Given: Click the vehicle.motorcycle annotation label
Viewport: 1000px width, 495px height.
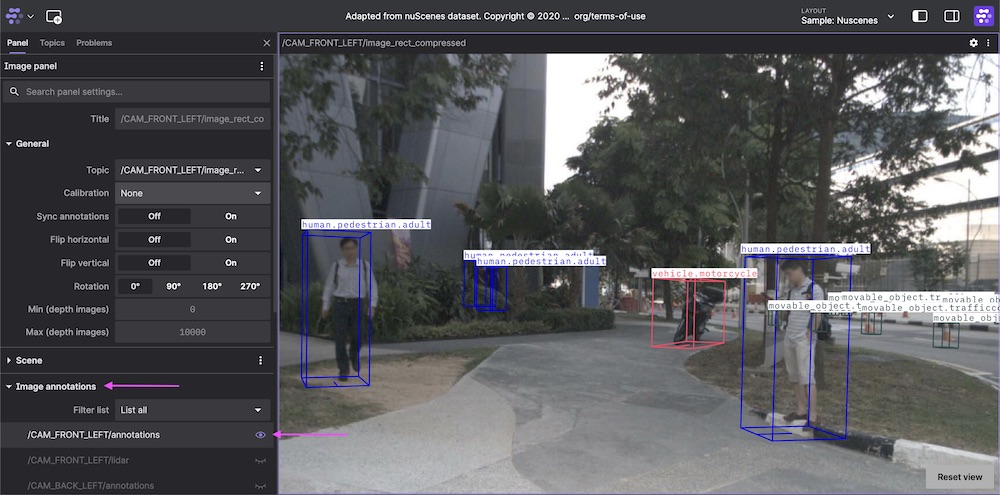Looking at the screenshot, I should 704,274.
